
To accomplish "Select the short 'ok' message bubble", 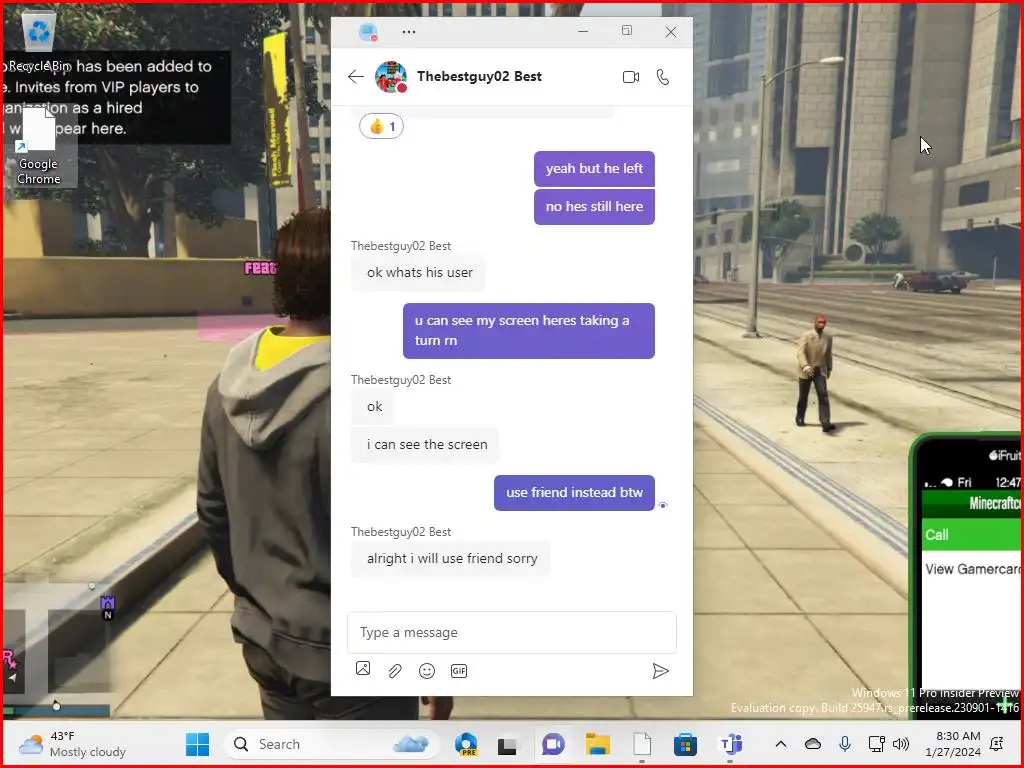I will [373, 407].
